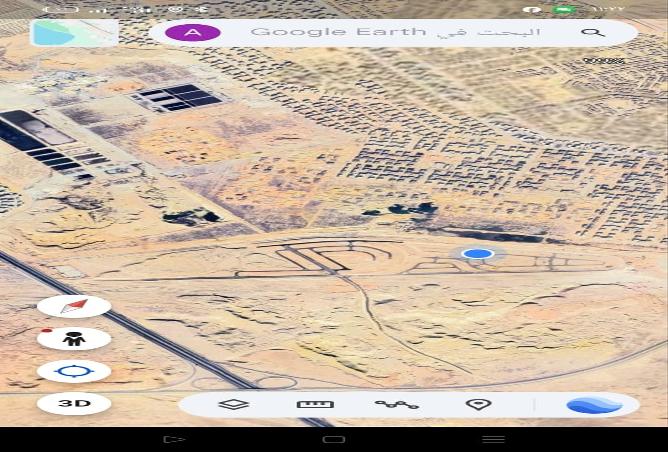Tap the compass to reset north

pyautogui.click(x=74, y=306)
